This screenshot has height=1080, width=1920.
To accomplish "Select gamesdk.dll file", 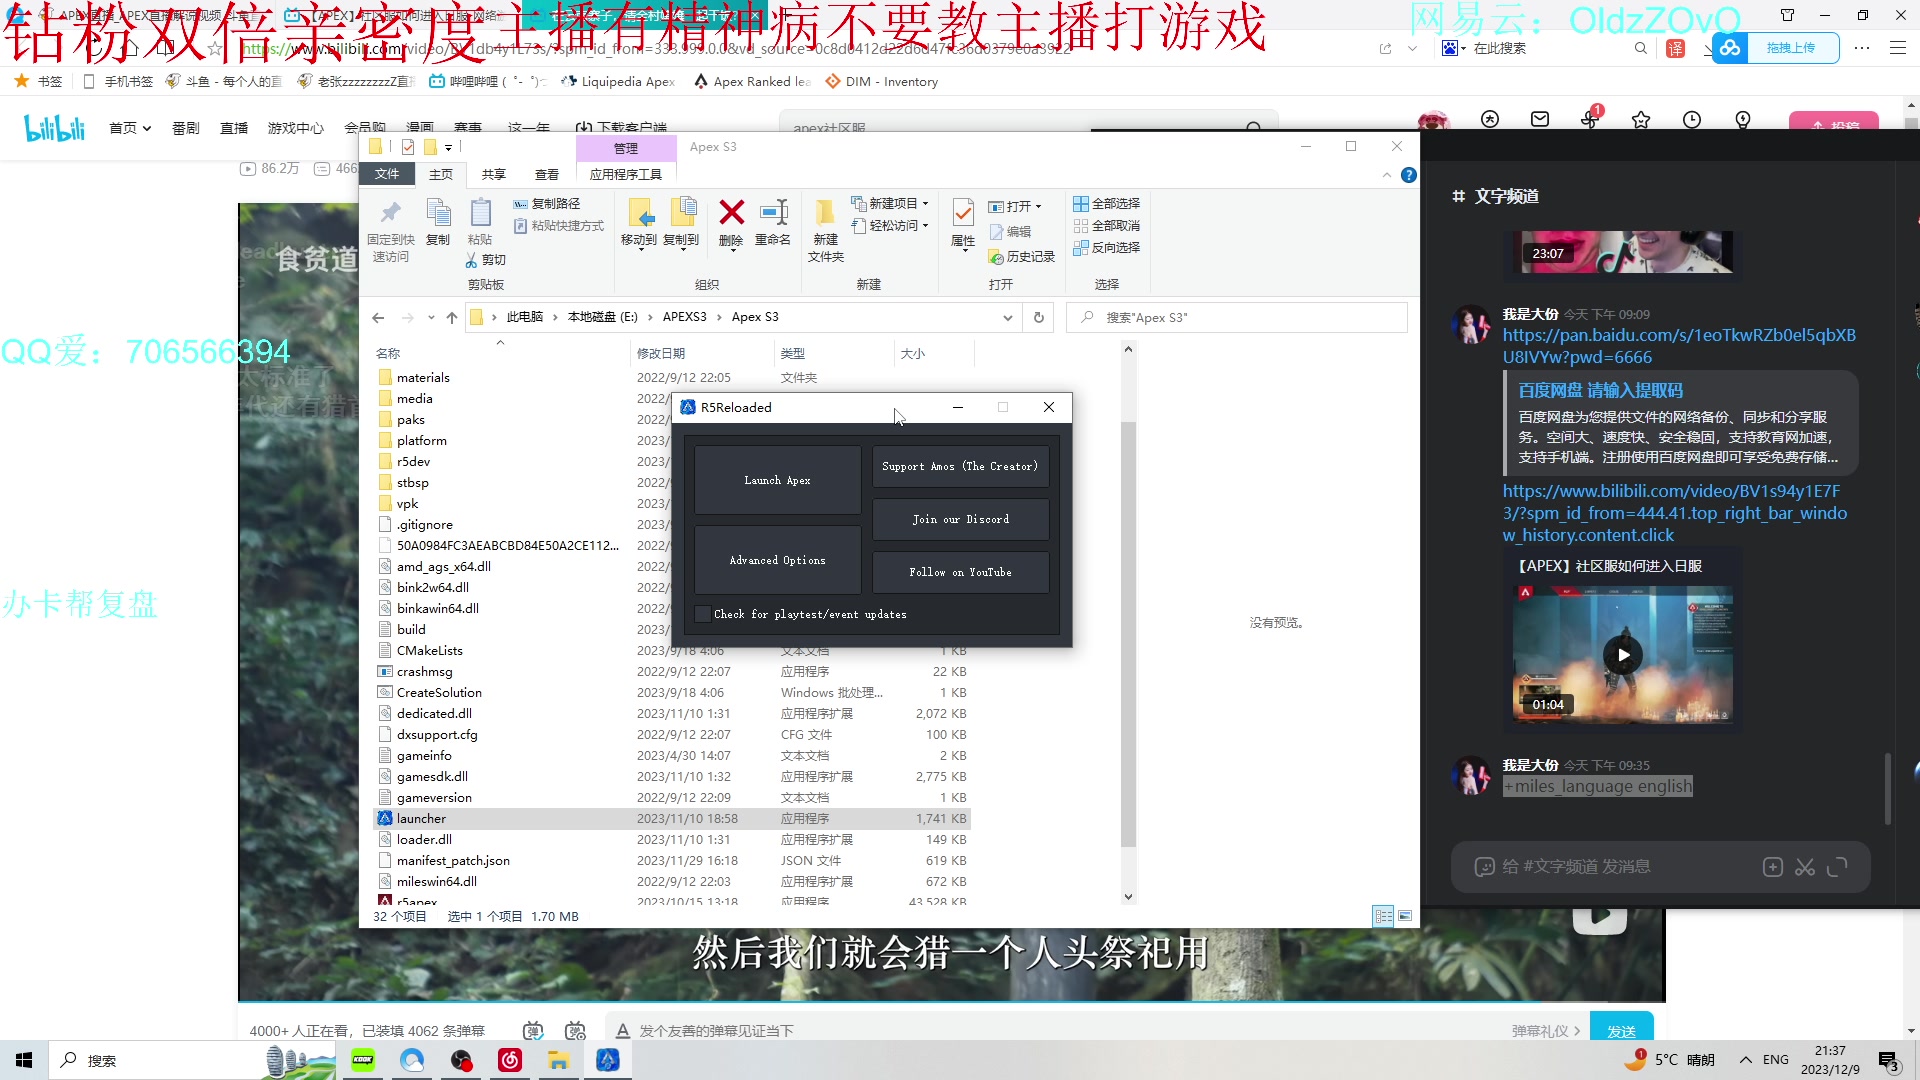I will click(672, 776).
